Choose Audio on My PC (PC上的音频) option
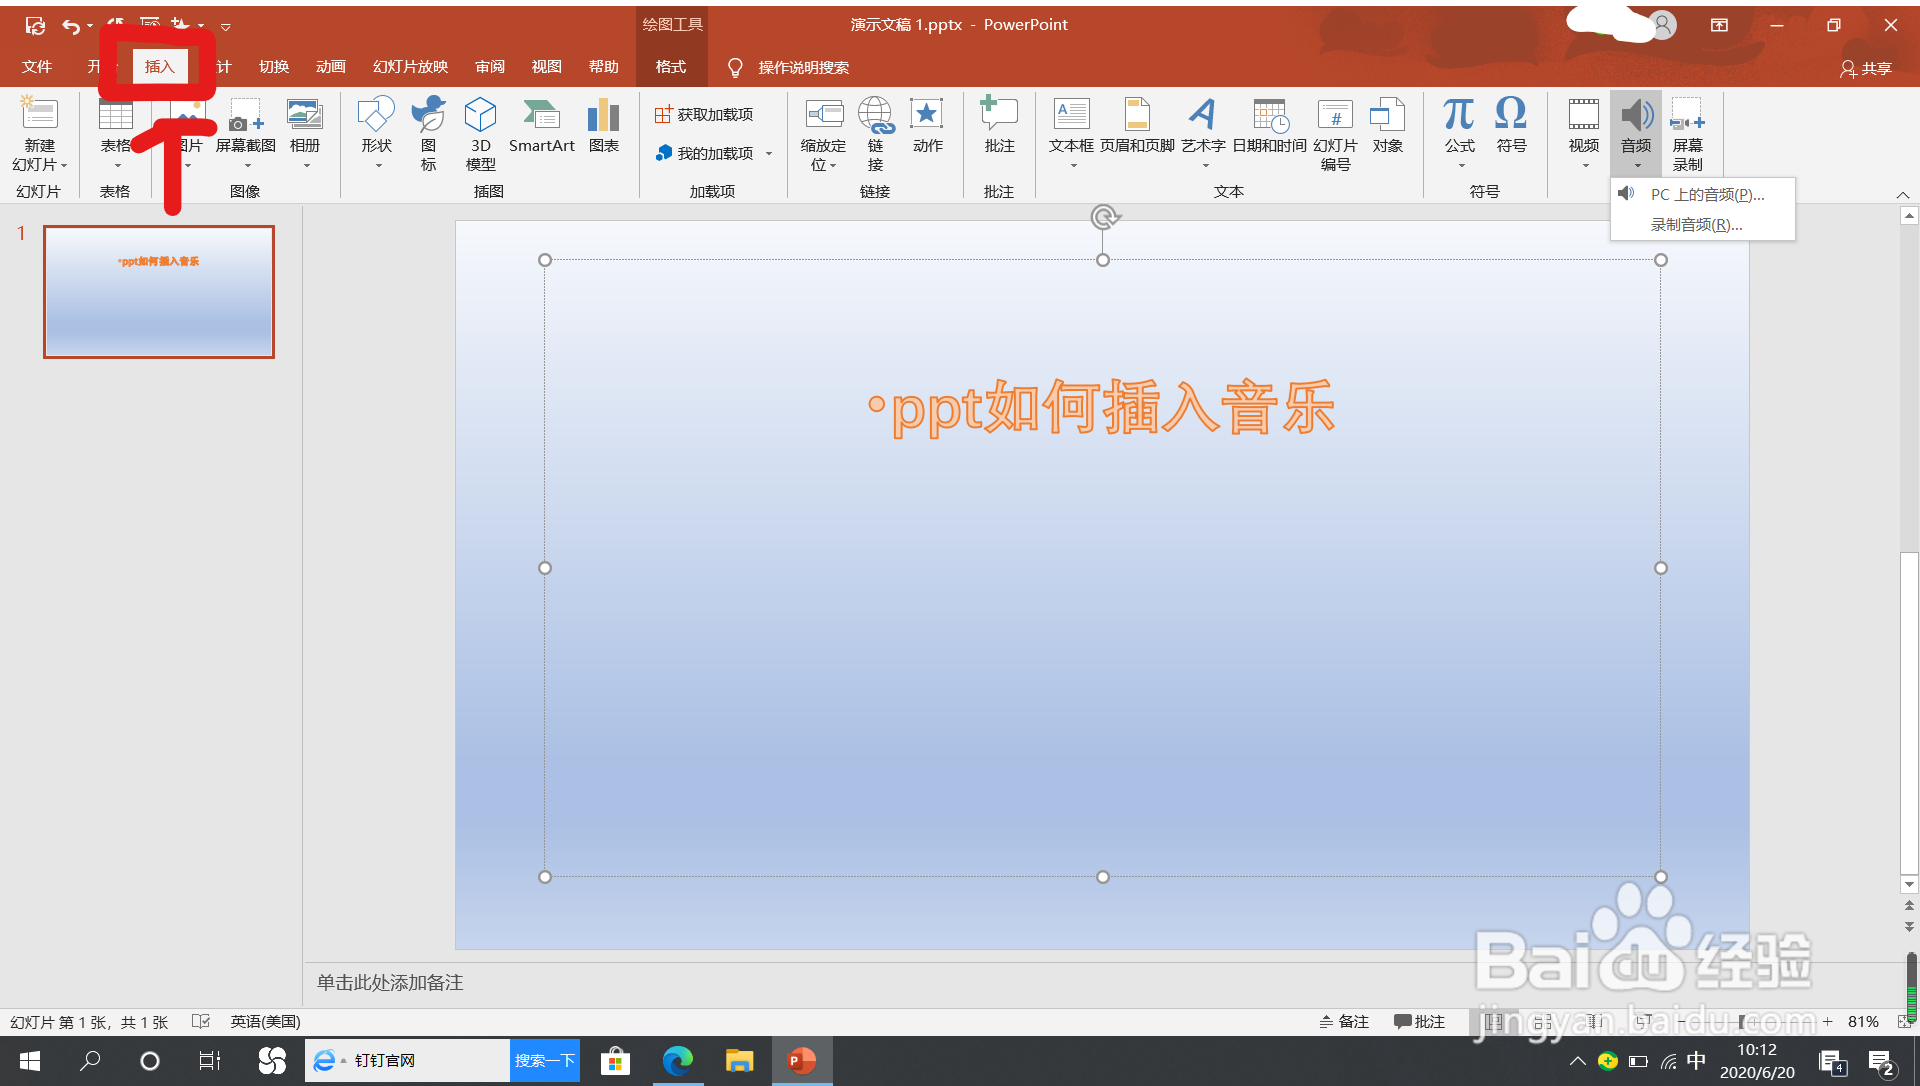The width and height of the screenshot is (1920, 1086). pos(1706,195)
